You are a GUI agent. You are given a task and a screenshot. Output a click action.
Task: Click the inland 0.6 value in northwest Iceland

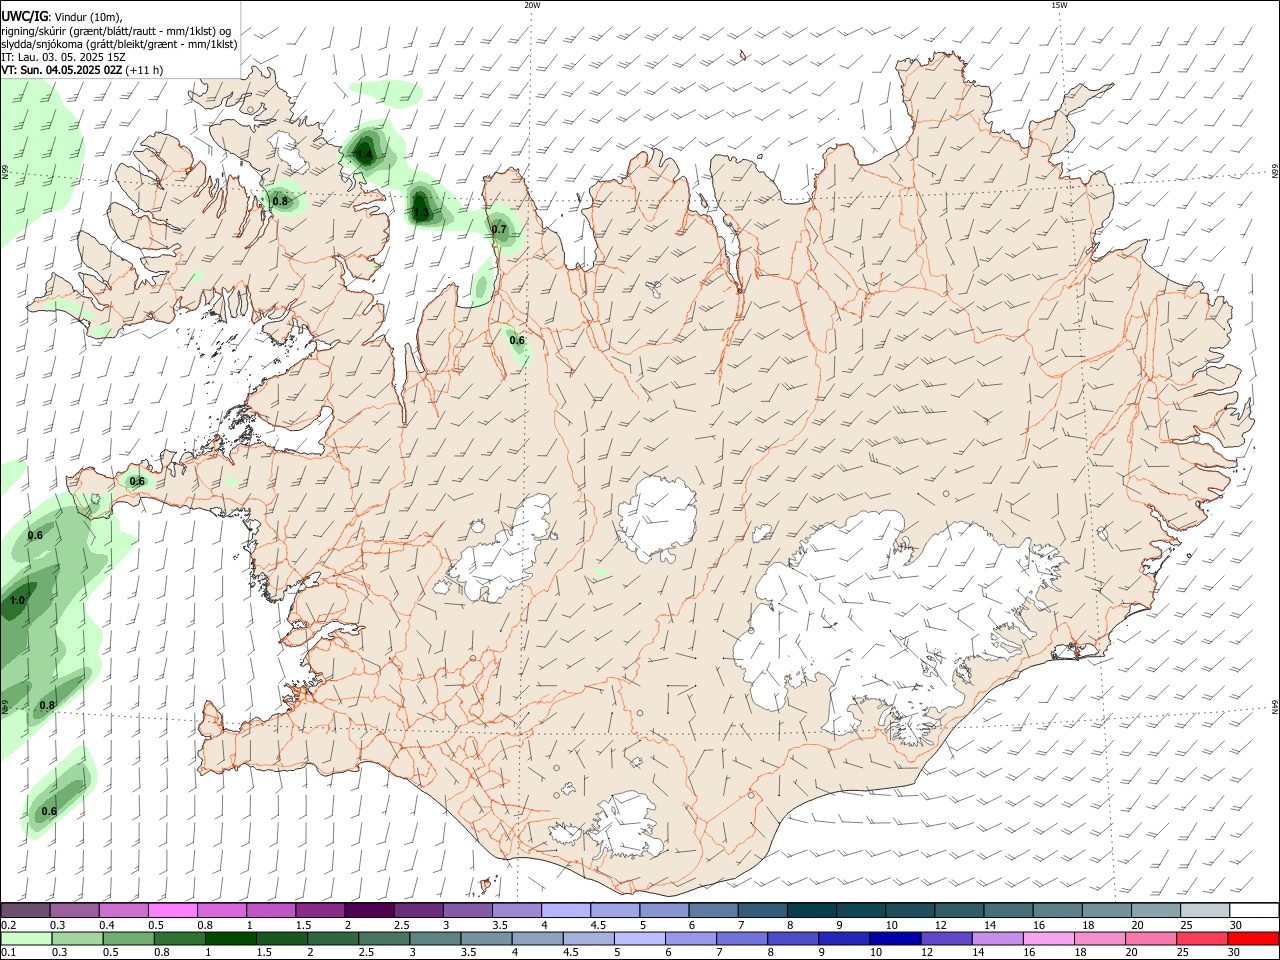pos(517,340)
